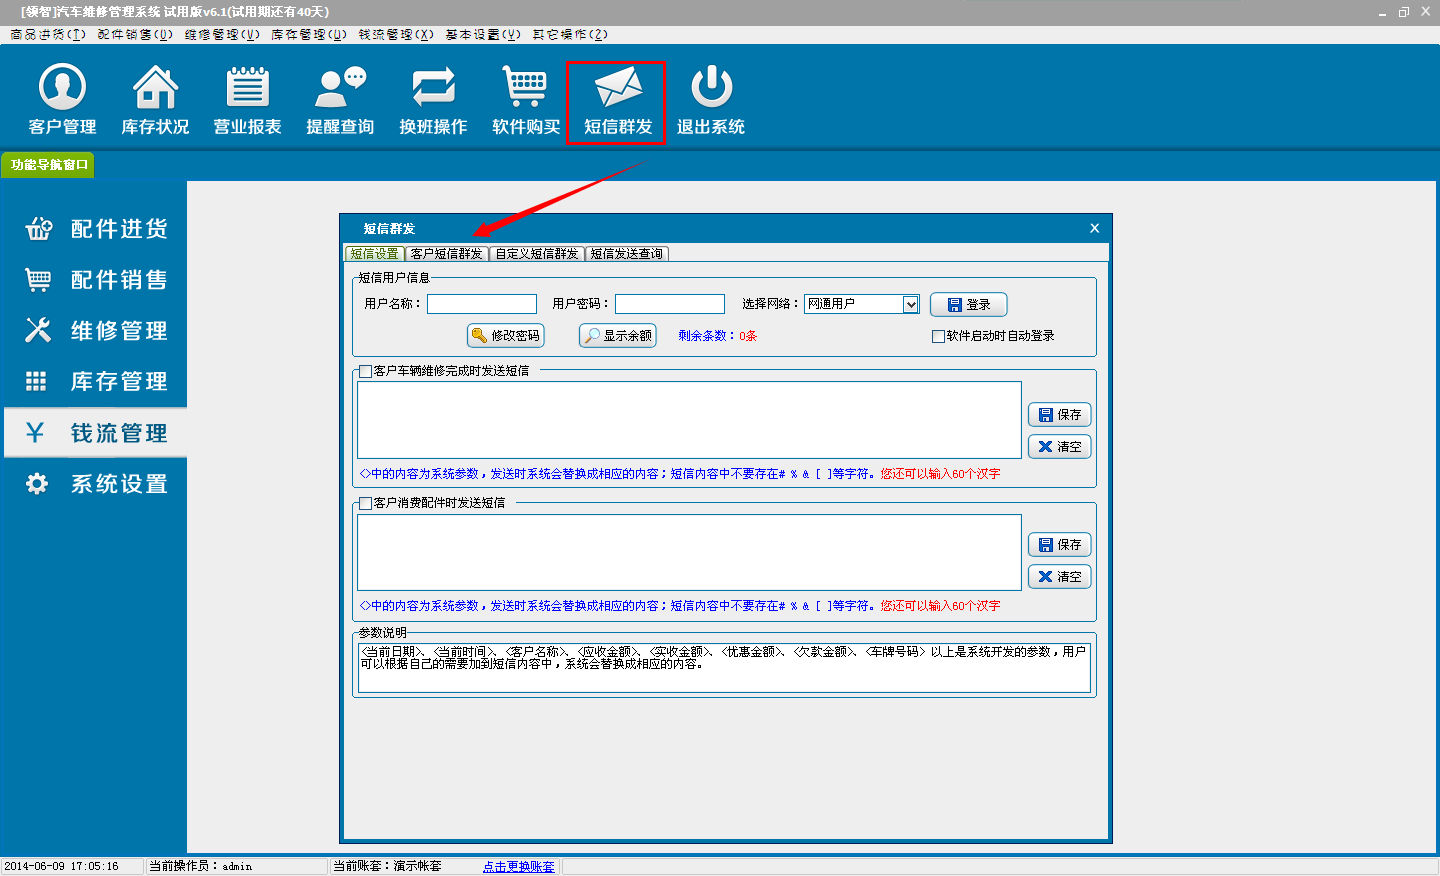
Task: Select 钱流管理 in left sidebar
Action: tap(96, 433)
